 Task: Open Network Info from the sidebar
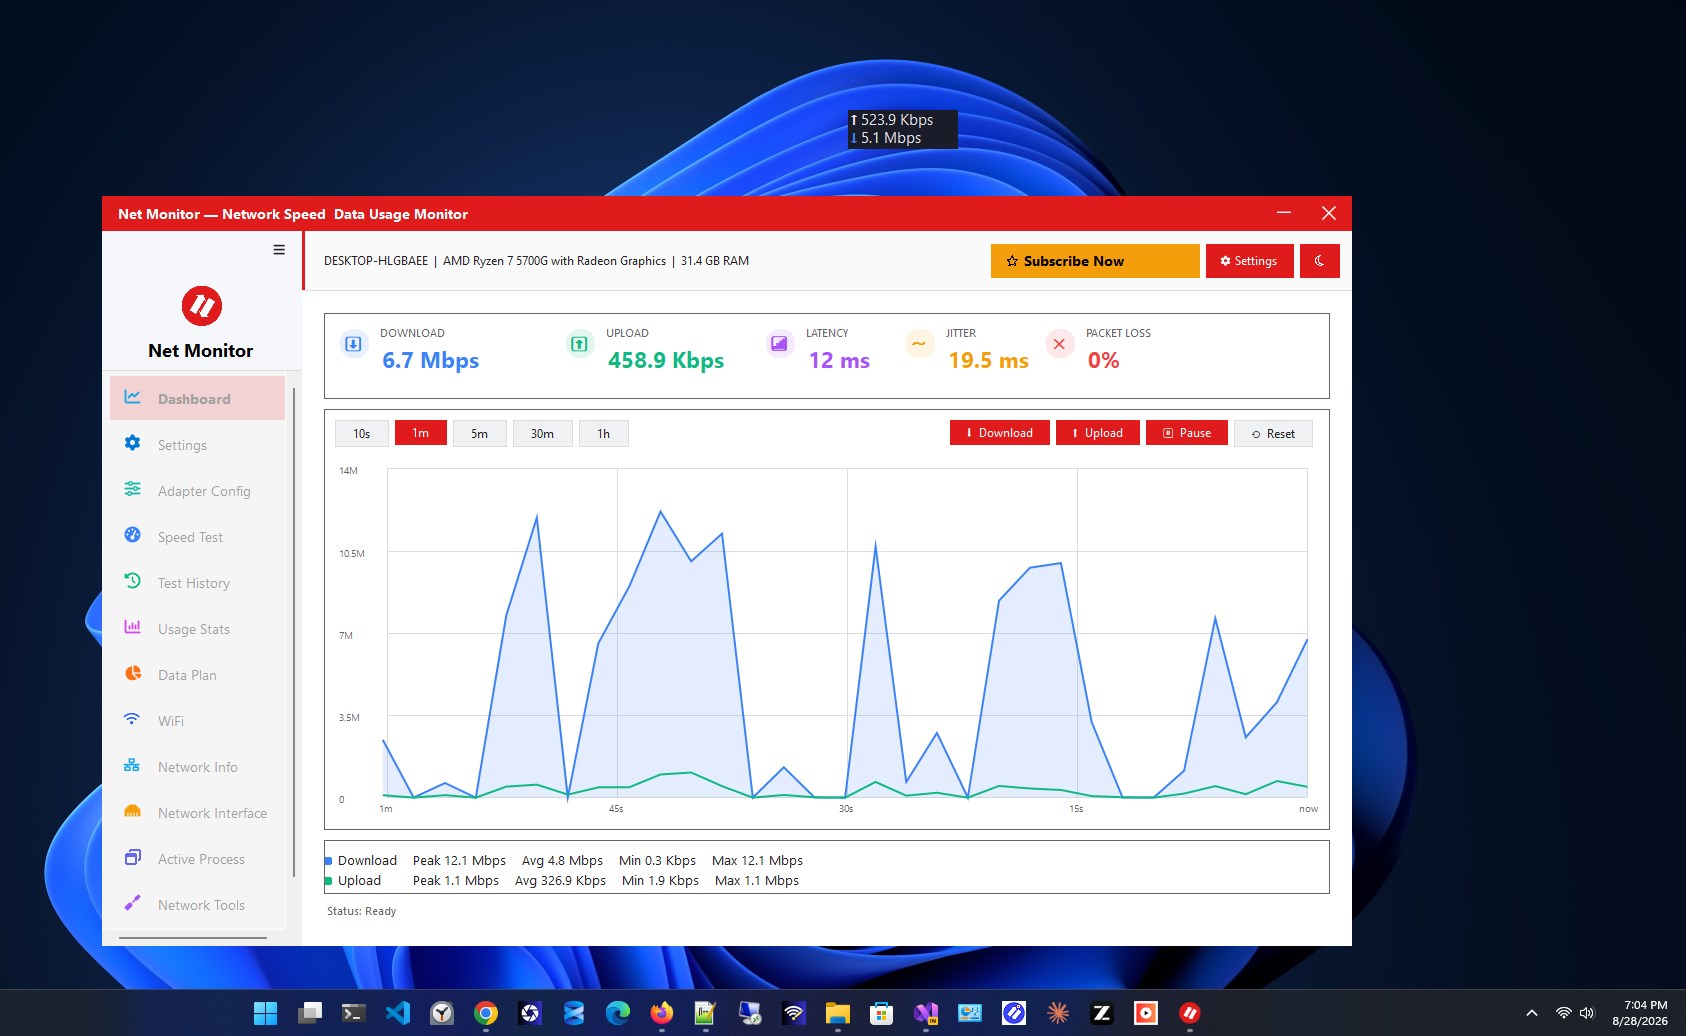tap(198, 767)
